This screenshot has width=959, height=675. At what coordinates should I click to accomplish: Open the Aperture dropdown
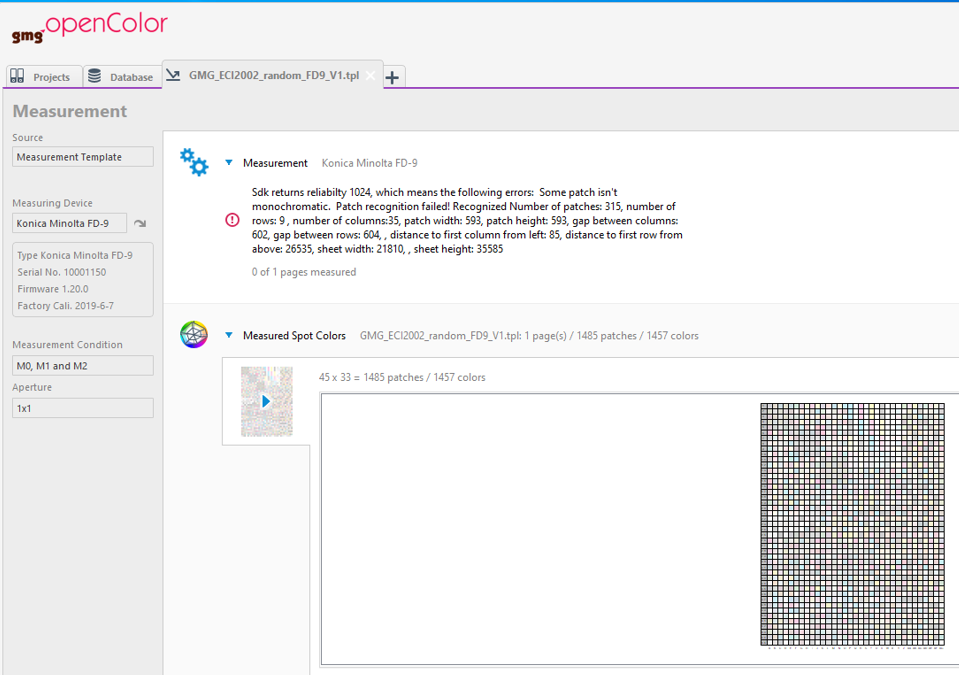click(83, 408)
